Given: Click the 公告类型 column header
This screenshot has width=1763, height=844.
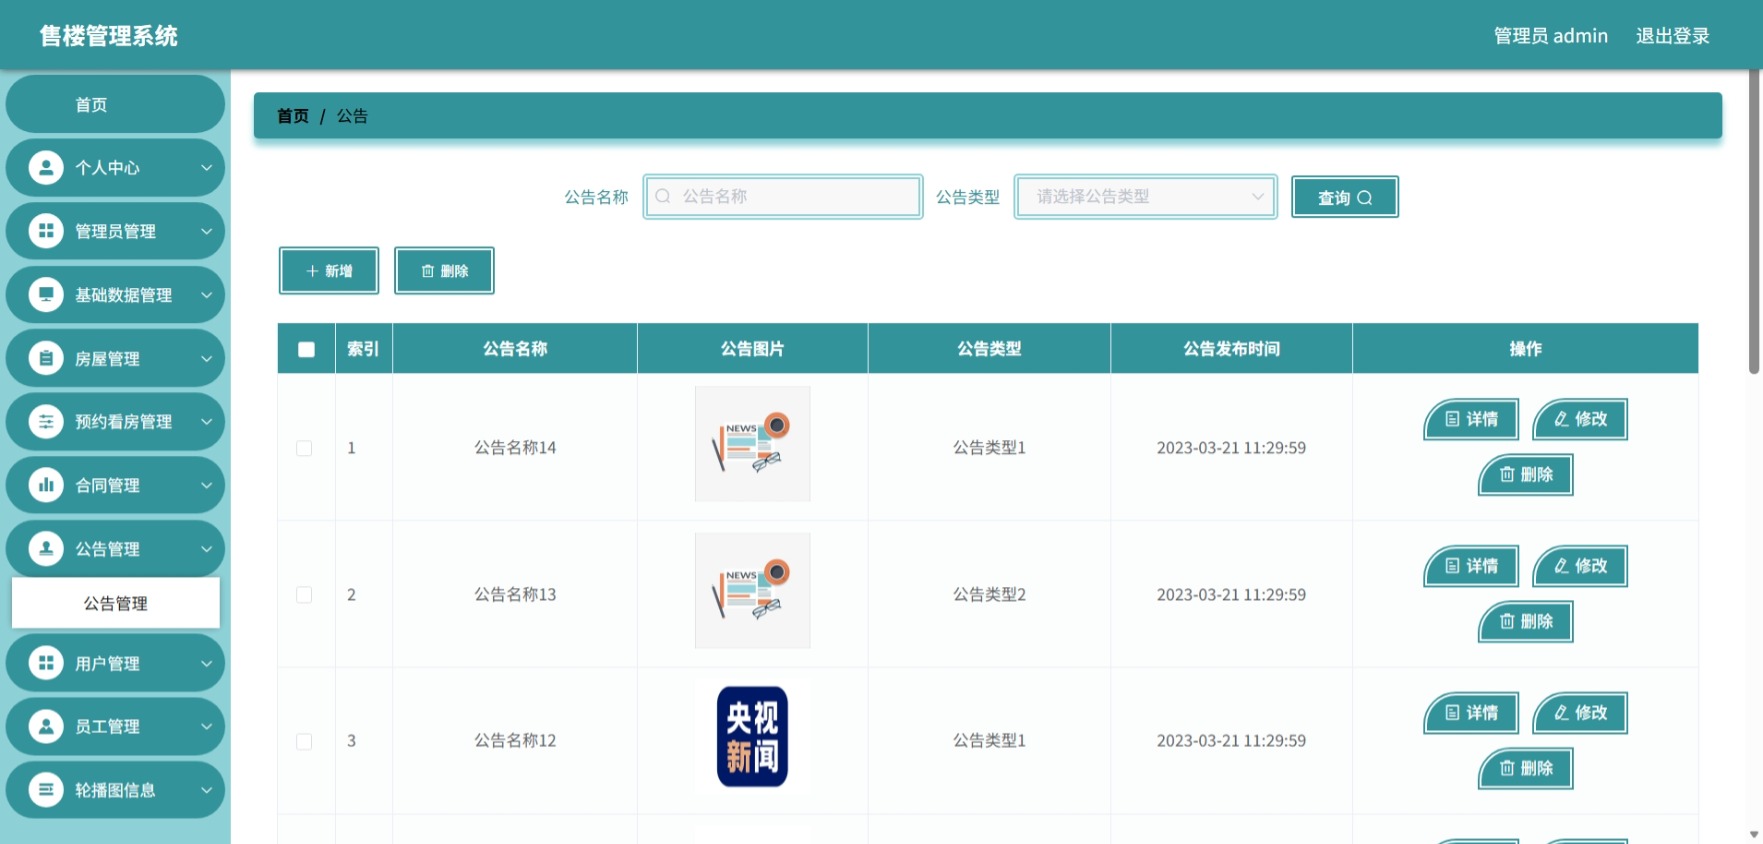Looking at the screenshot, I should point(989,349).
